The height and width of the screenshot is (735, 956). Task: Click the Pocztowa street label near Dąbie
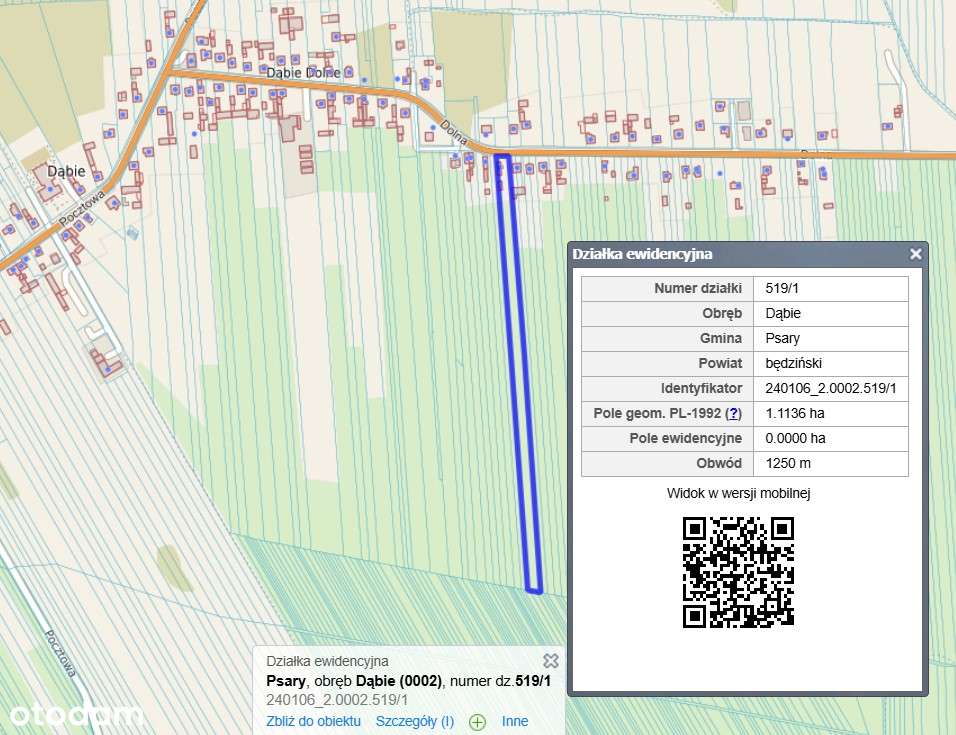(82, 207)
